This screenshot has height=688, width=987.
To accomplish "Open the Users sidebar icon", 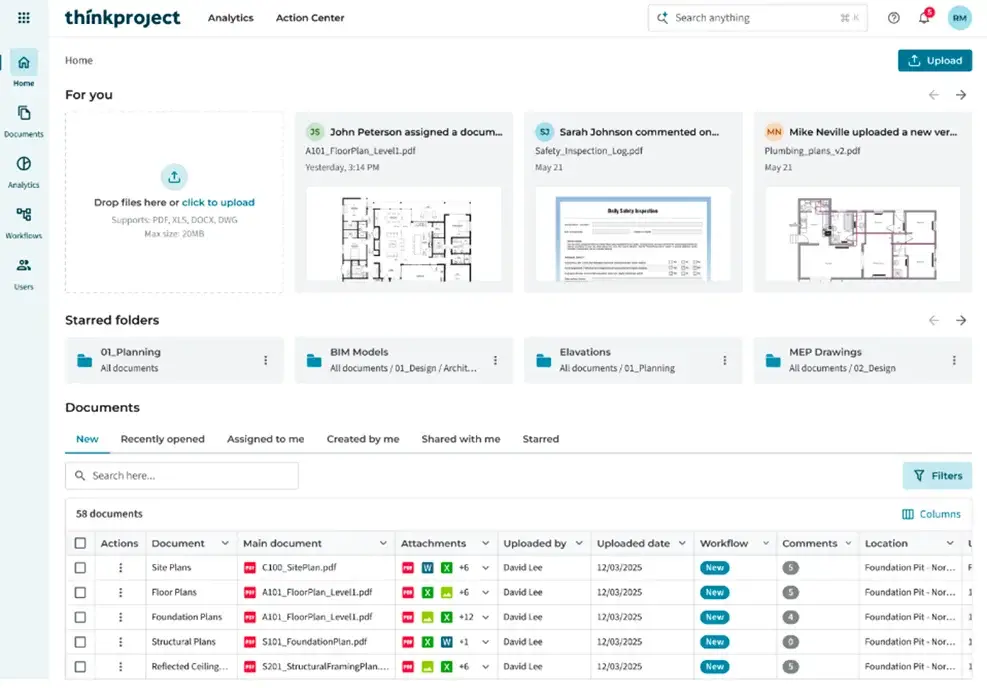I will point(24,274).
